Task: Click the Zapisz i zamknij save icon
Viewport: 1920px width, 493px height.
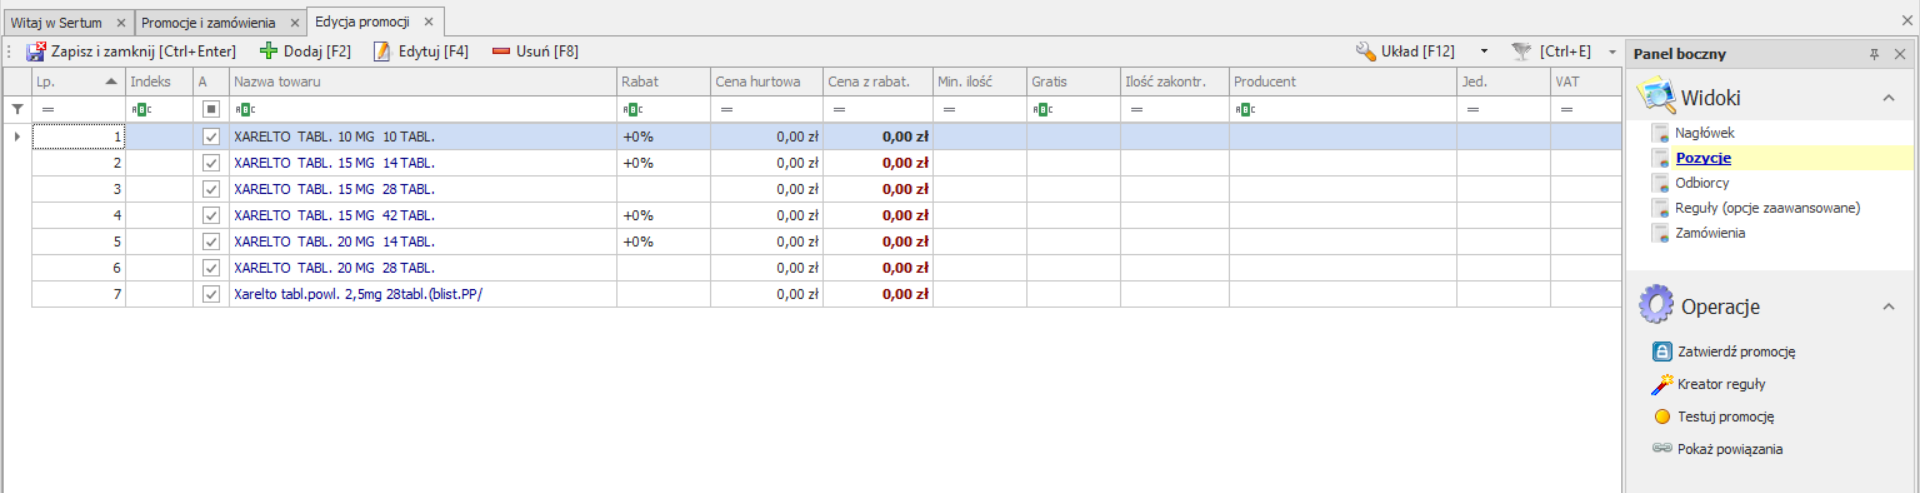Action: [x=36, y=51]
